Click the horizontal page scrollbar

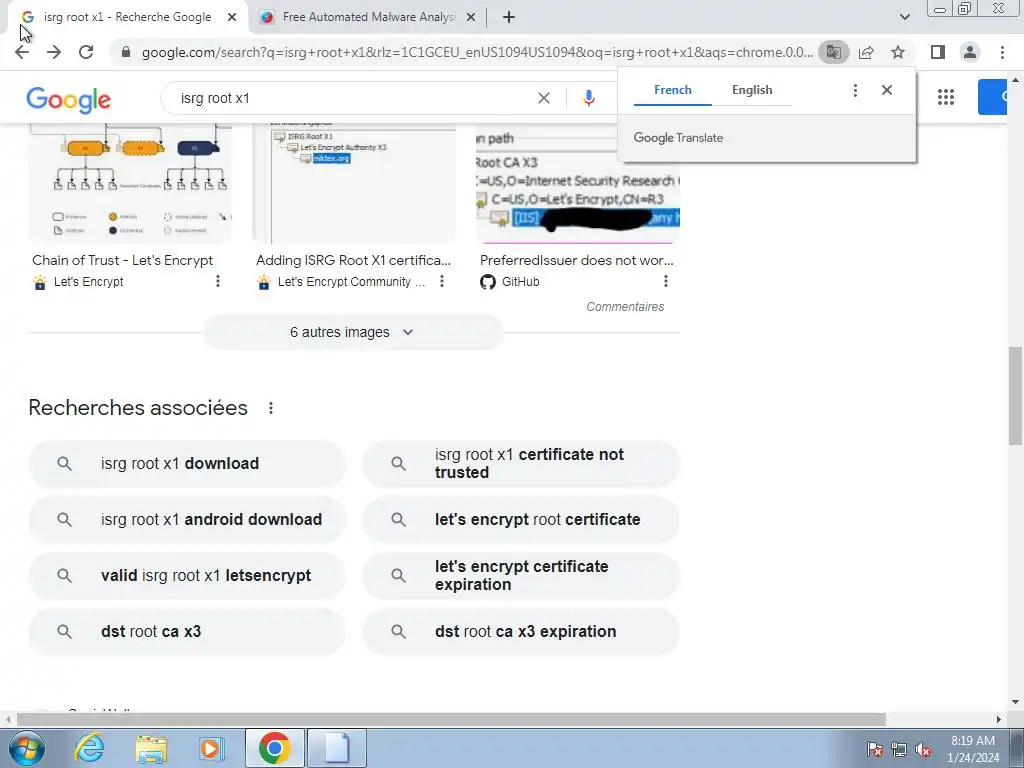[x=451, y=719]
